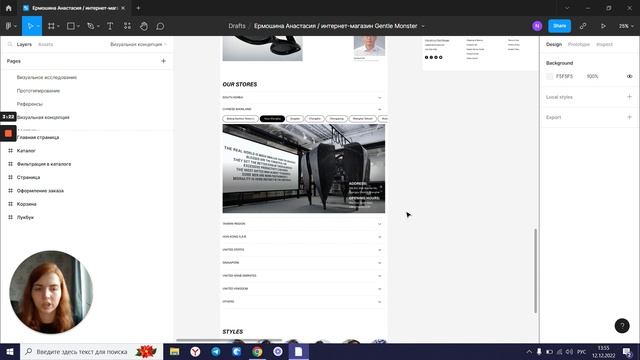
Task: Open page Прототипирование
Action: tap(38, 91)
